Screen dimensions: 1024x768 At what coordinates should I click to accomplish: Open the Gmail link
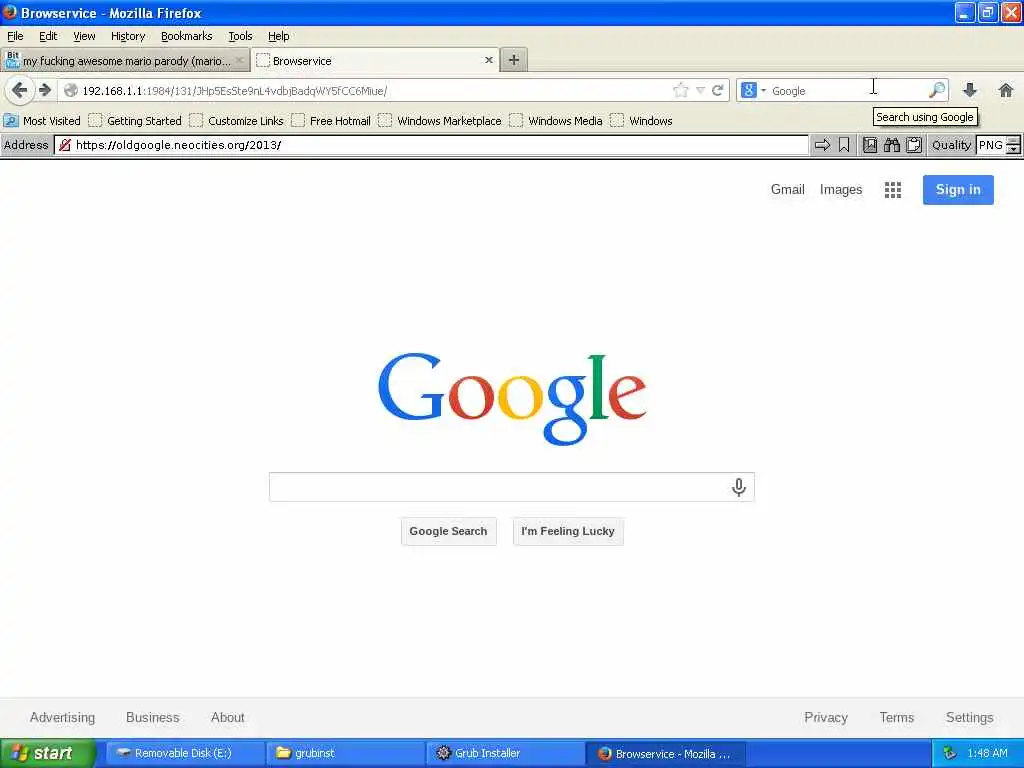788,189
